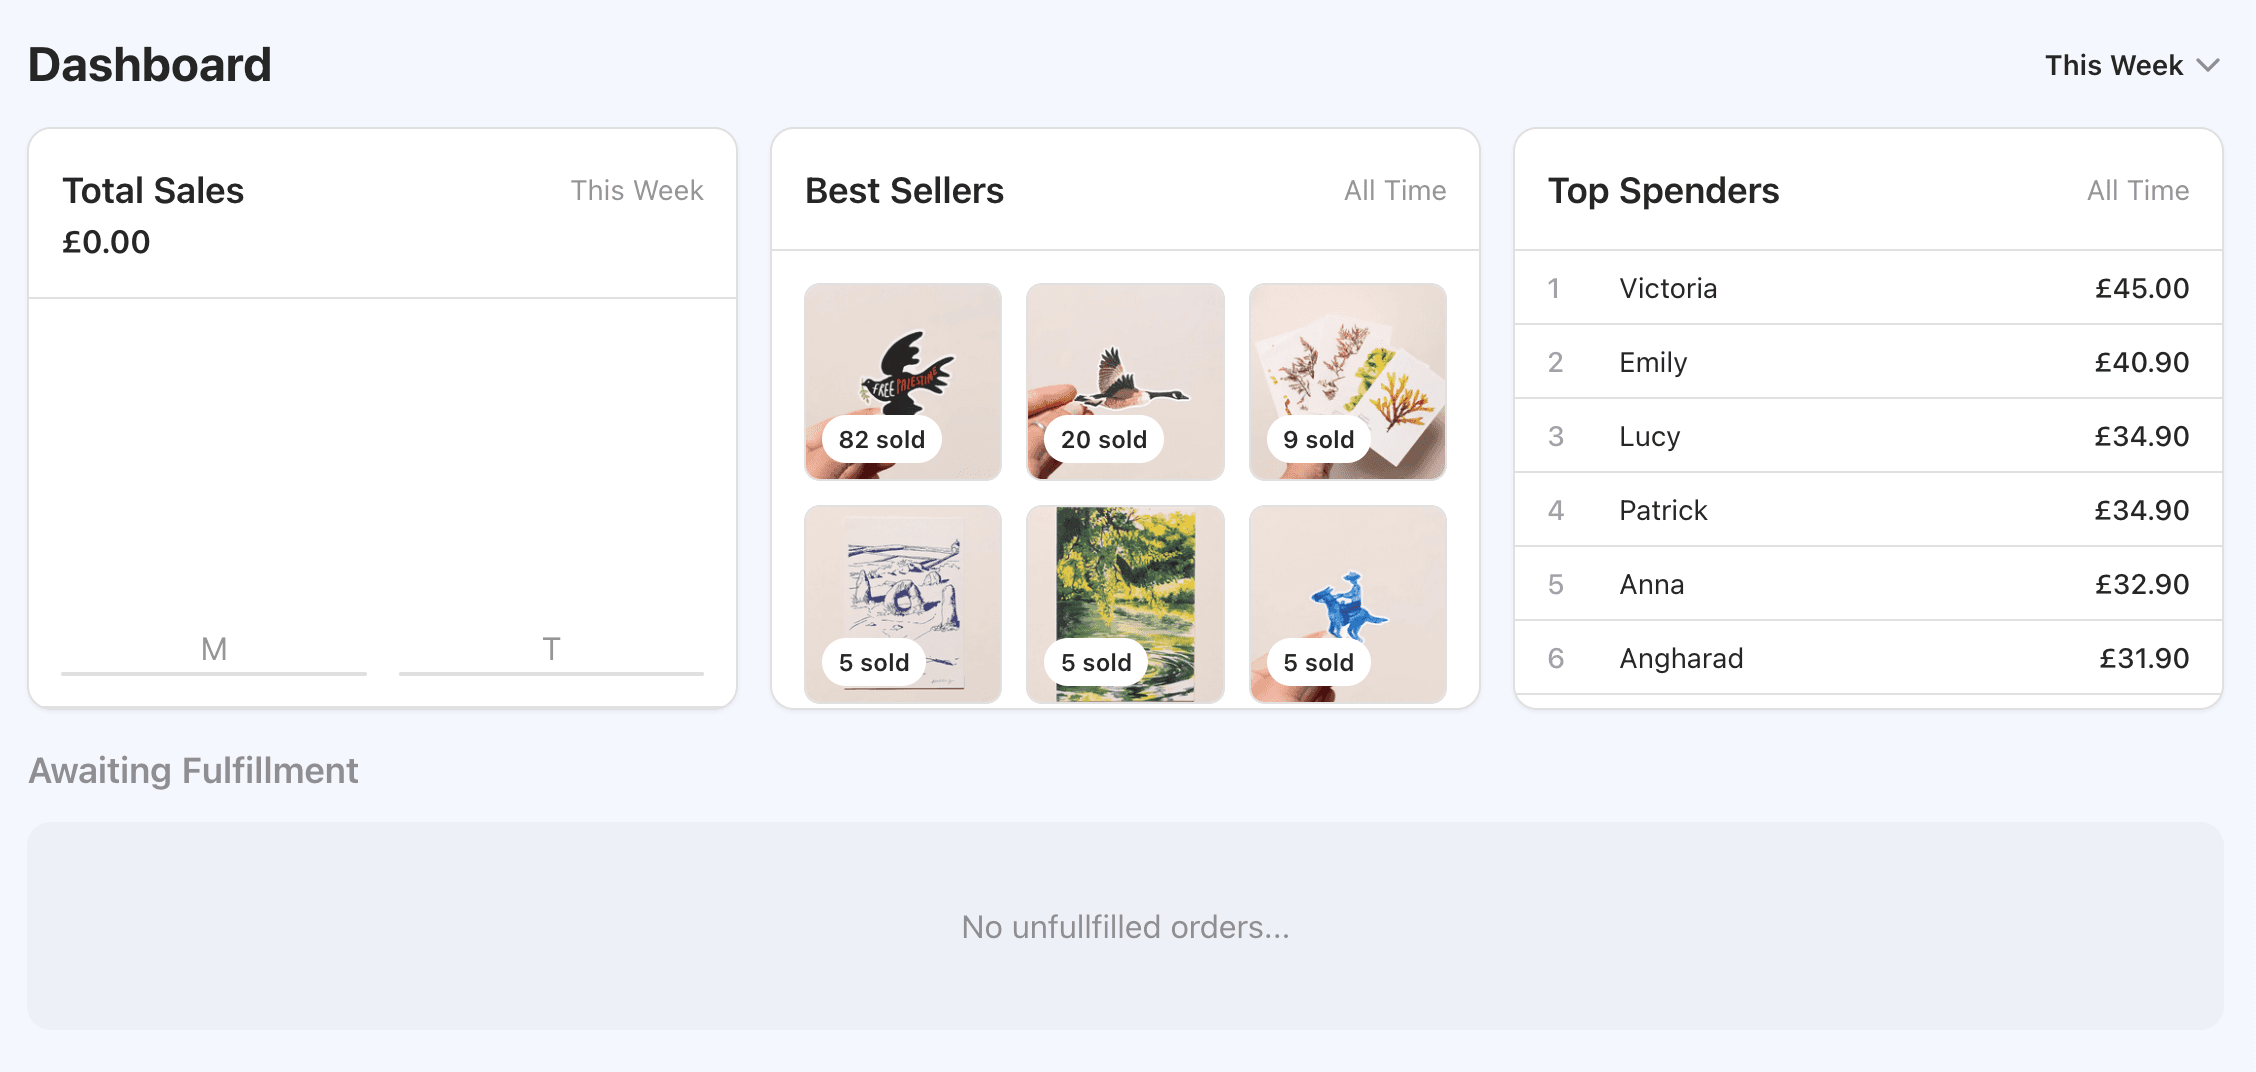Click Lucy's spender entry
Screen dimensions: 2256x1072
click(1867, 436)
